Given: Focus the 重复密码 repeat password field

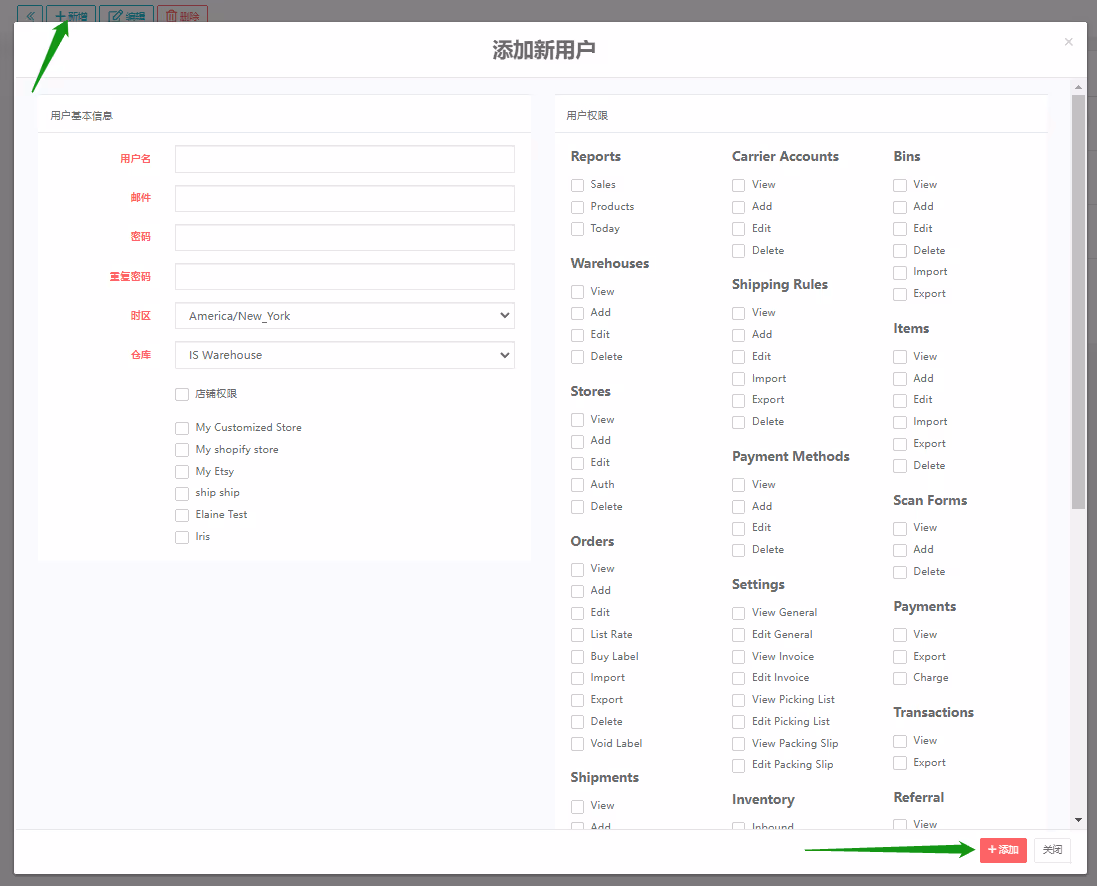Looking at the screenshot, I should 345,276.
